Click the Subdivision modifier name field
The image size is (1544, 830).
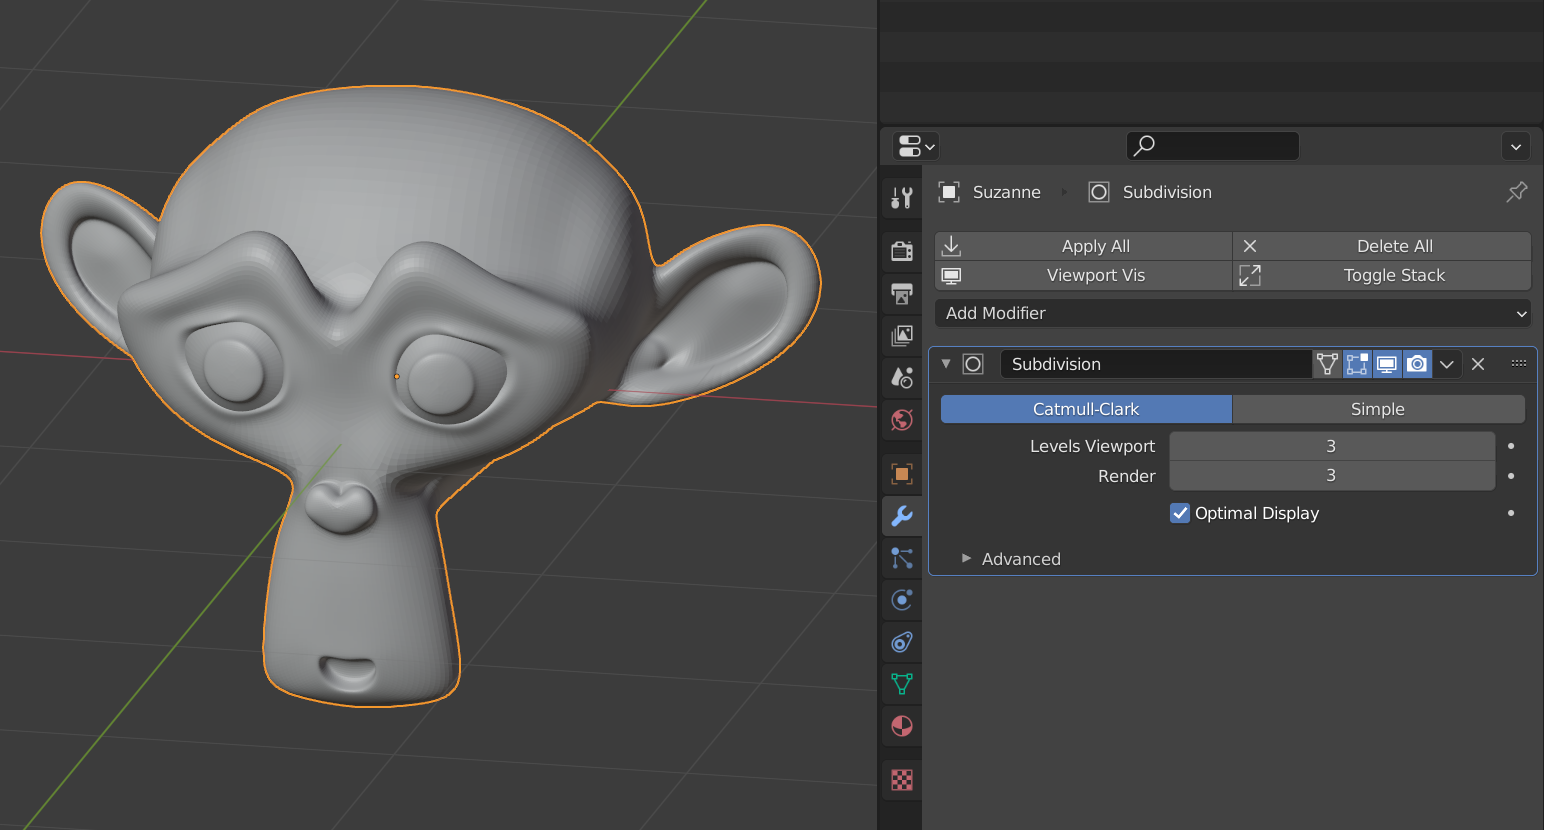1156,364
